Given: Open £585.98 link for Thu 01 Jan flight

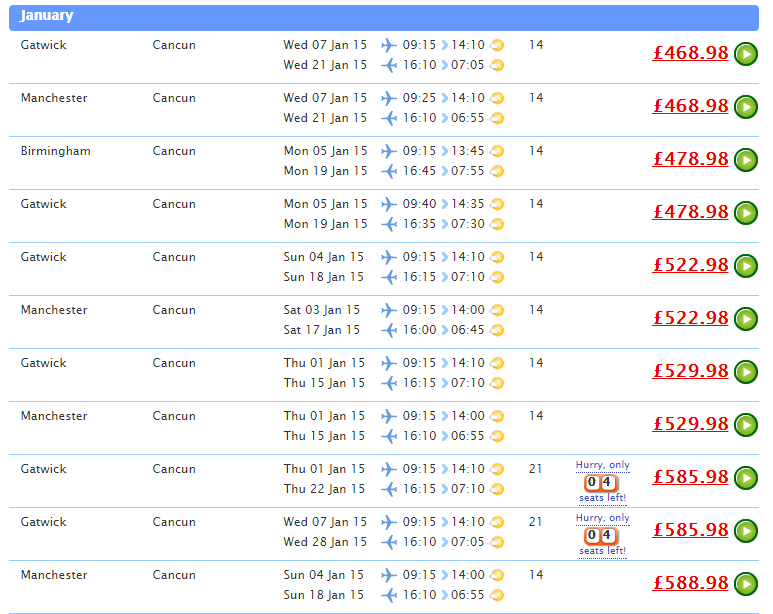Looking at the screenshot, I should pos(690,477).
